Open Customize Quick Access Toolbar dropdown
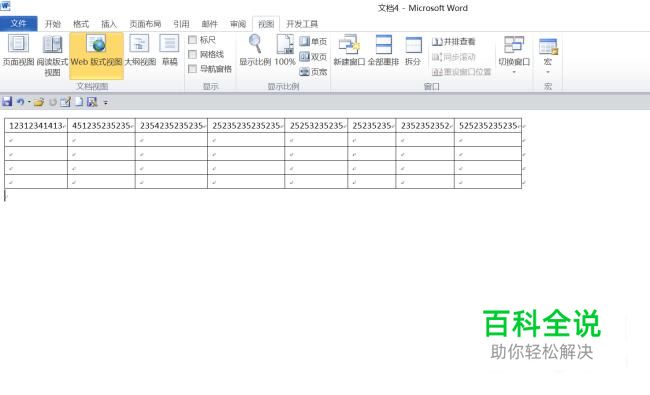 (x=106, y=102)
